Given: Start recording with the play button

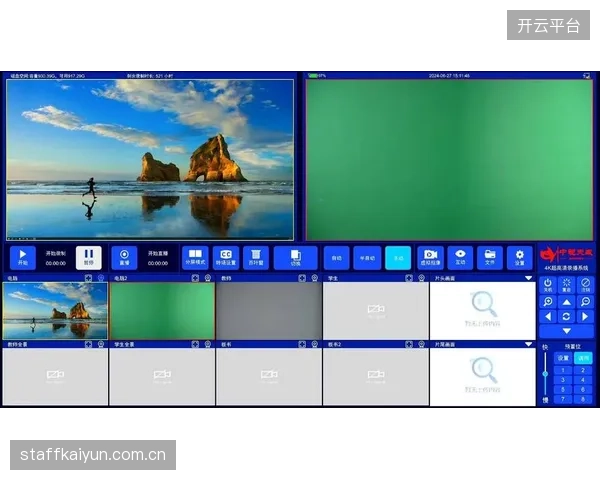Looking at the screenshot, I should click(x=23, y=258).
